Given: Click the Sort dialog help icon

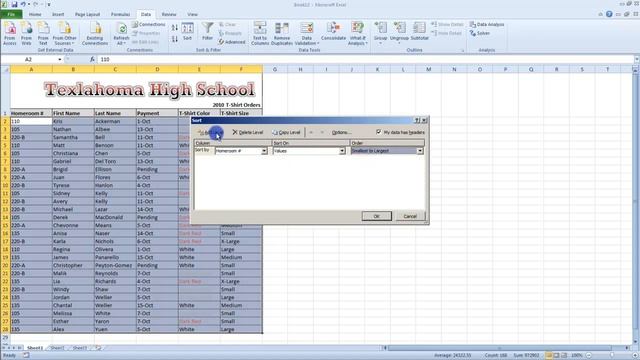Looking at the screenshot, I should point(417,120).
